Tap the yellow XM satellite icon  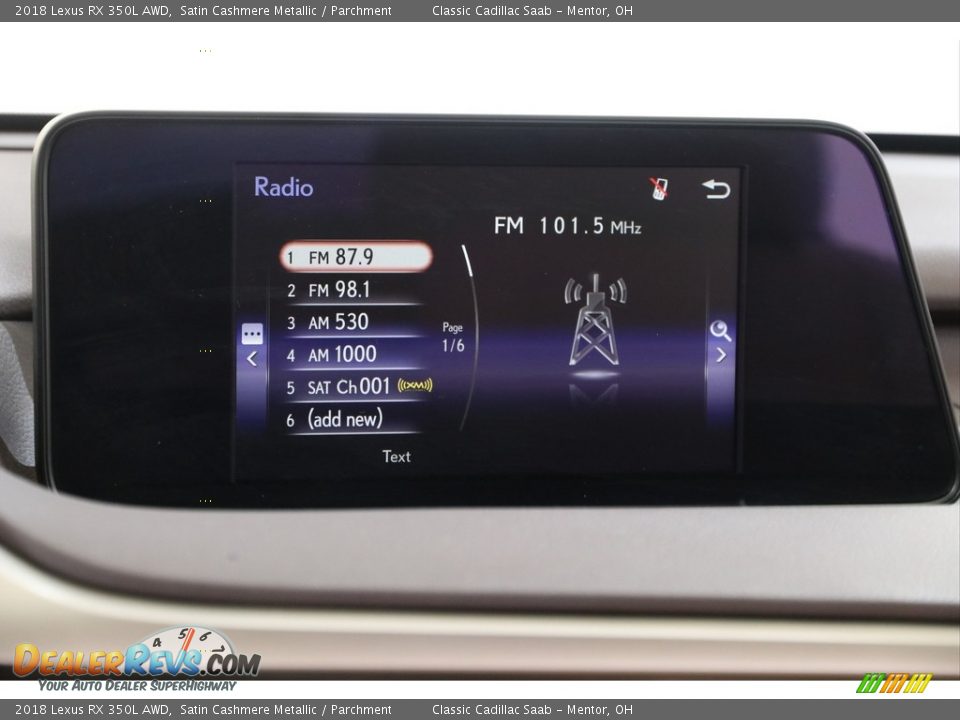[x=415, y=386]
